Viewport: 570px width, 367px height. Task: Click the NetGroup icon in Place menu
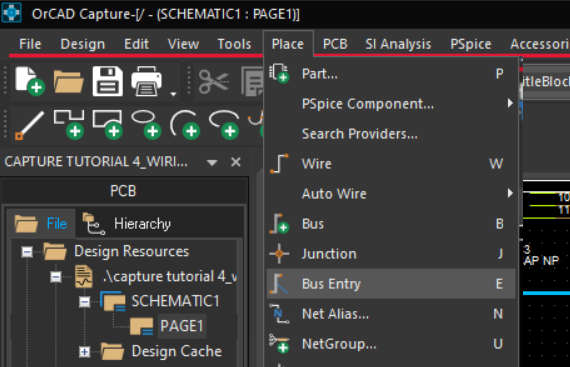(x=279, y=344)
